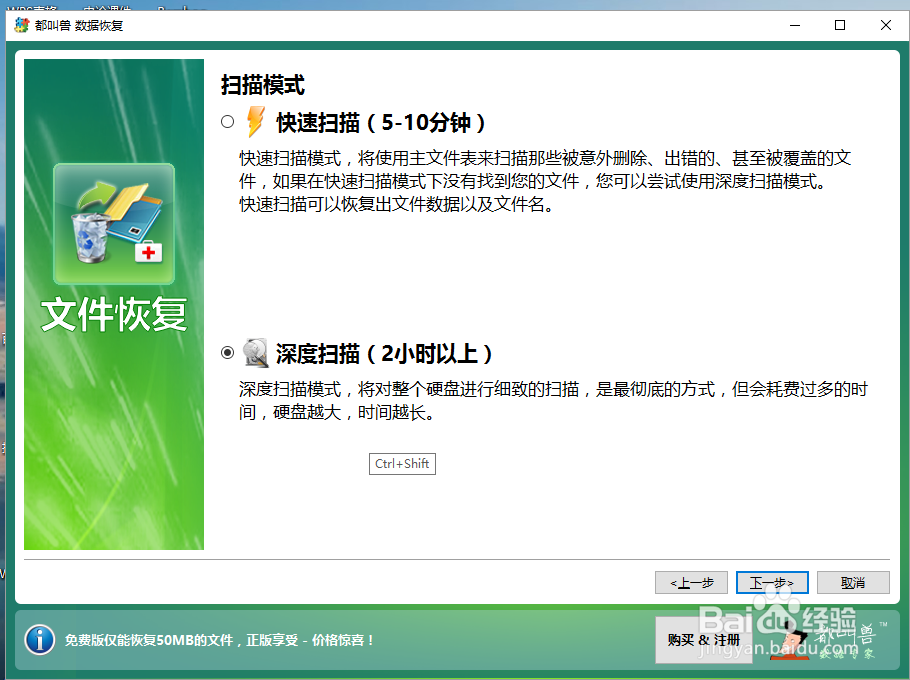Open 购买 & 注册 purchase dialog
Screen dimensions: 910x680
[x=703, y=640]
